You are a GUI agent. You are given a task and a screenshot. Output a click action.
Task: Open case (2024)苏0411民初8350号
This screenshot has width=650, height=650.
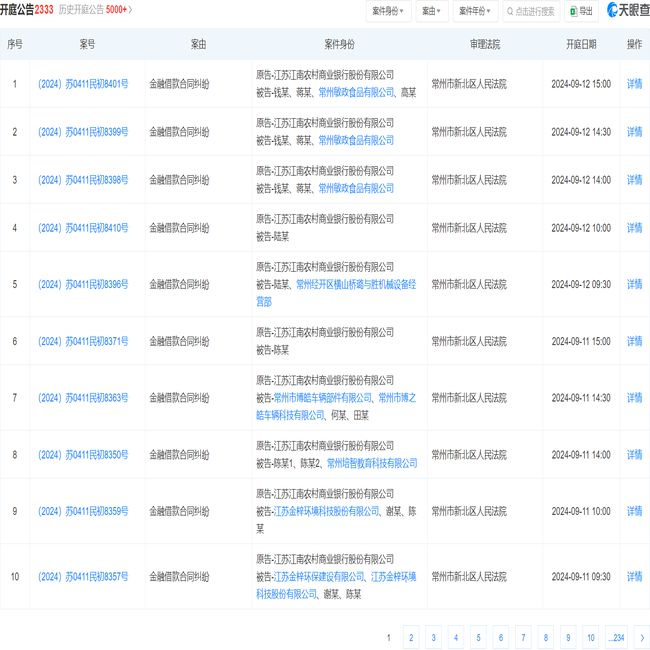[x=83, y=455]
